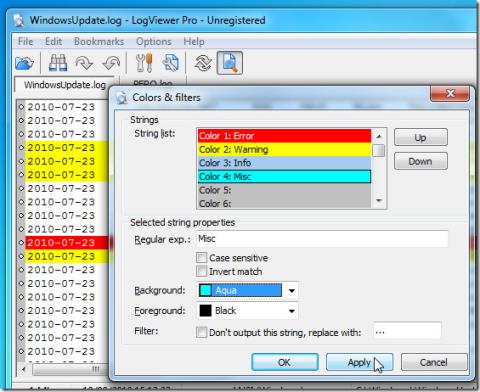
Task: Click string list scroll up arrow
Action: pos(379,136)
